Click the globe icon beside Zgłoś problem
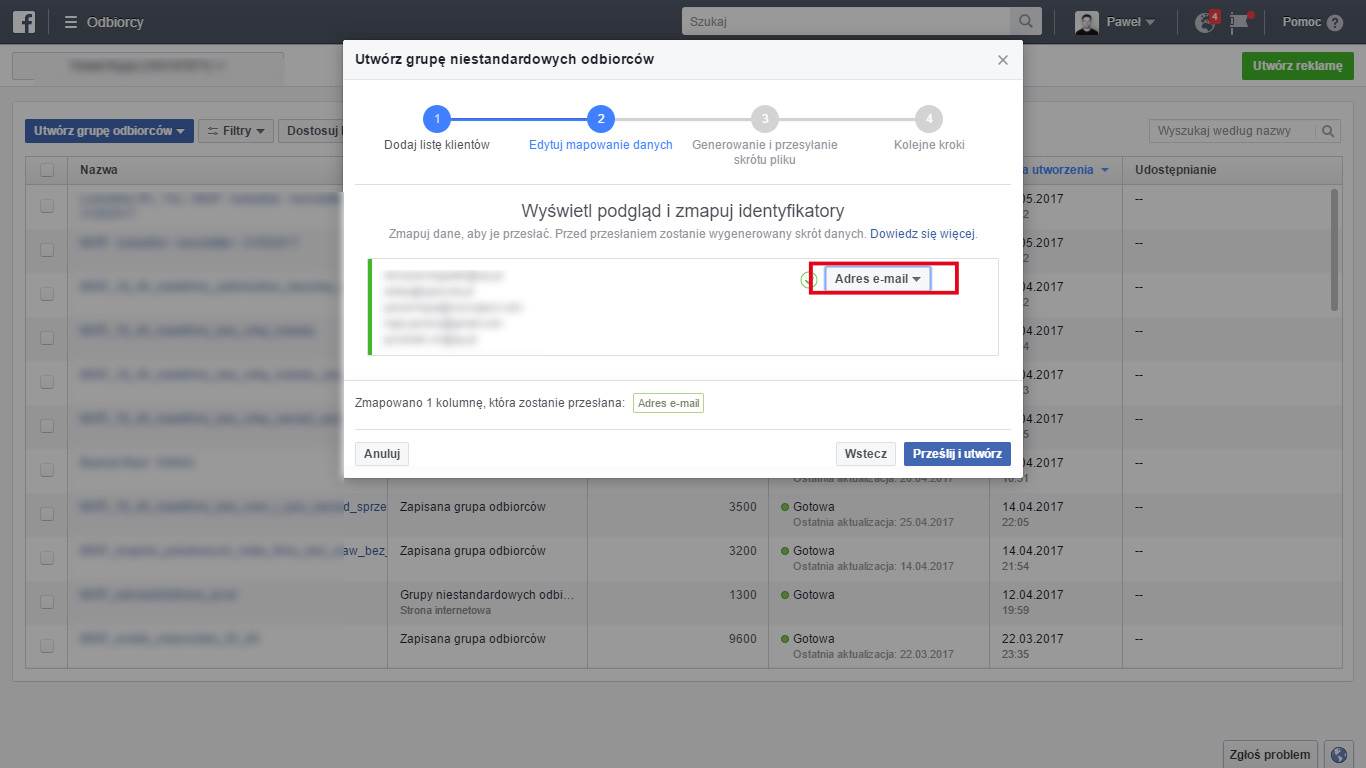 (1338, 754)
